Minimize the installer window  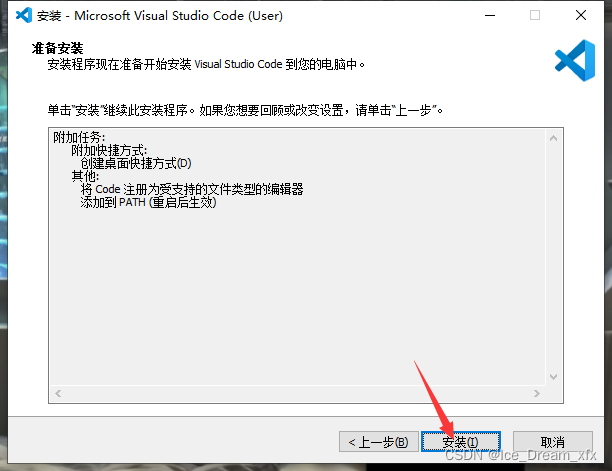coord(490,15)
